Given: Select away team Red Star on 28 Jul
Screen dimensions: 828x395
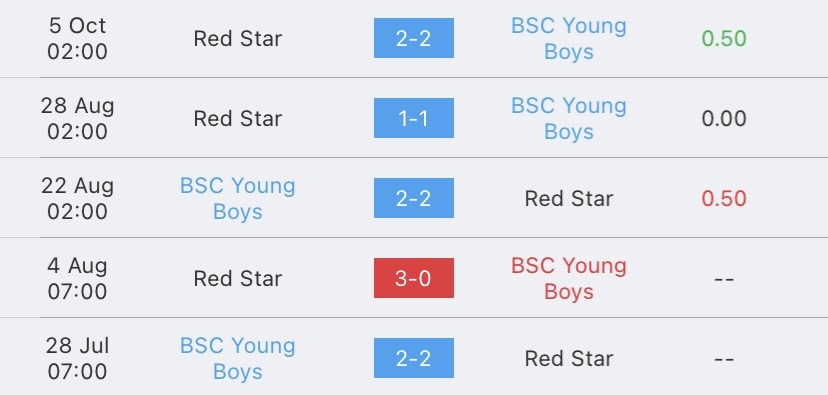Looking at the screenshot, I should pyautogui.click(x=569, y=359).
